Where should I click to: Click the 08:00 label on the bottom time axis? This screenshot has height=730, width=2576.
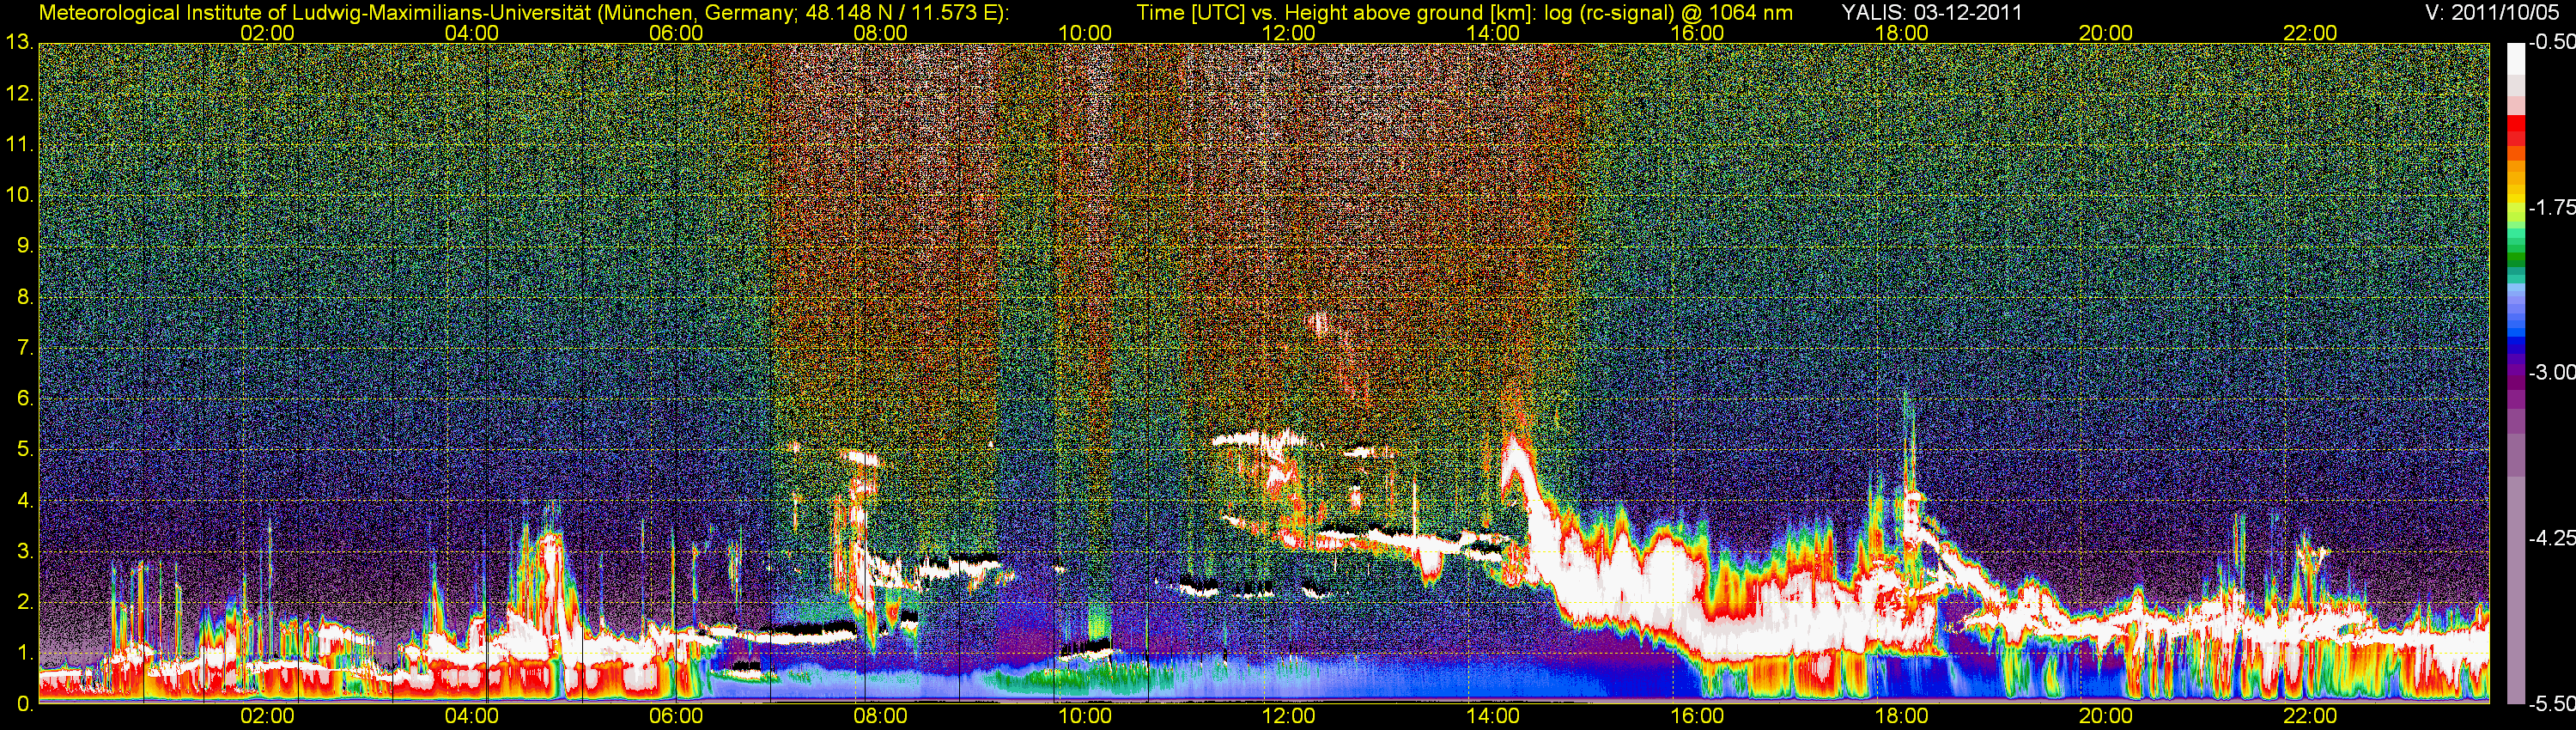pos(881,717)
